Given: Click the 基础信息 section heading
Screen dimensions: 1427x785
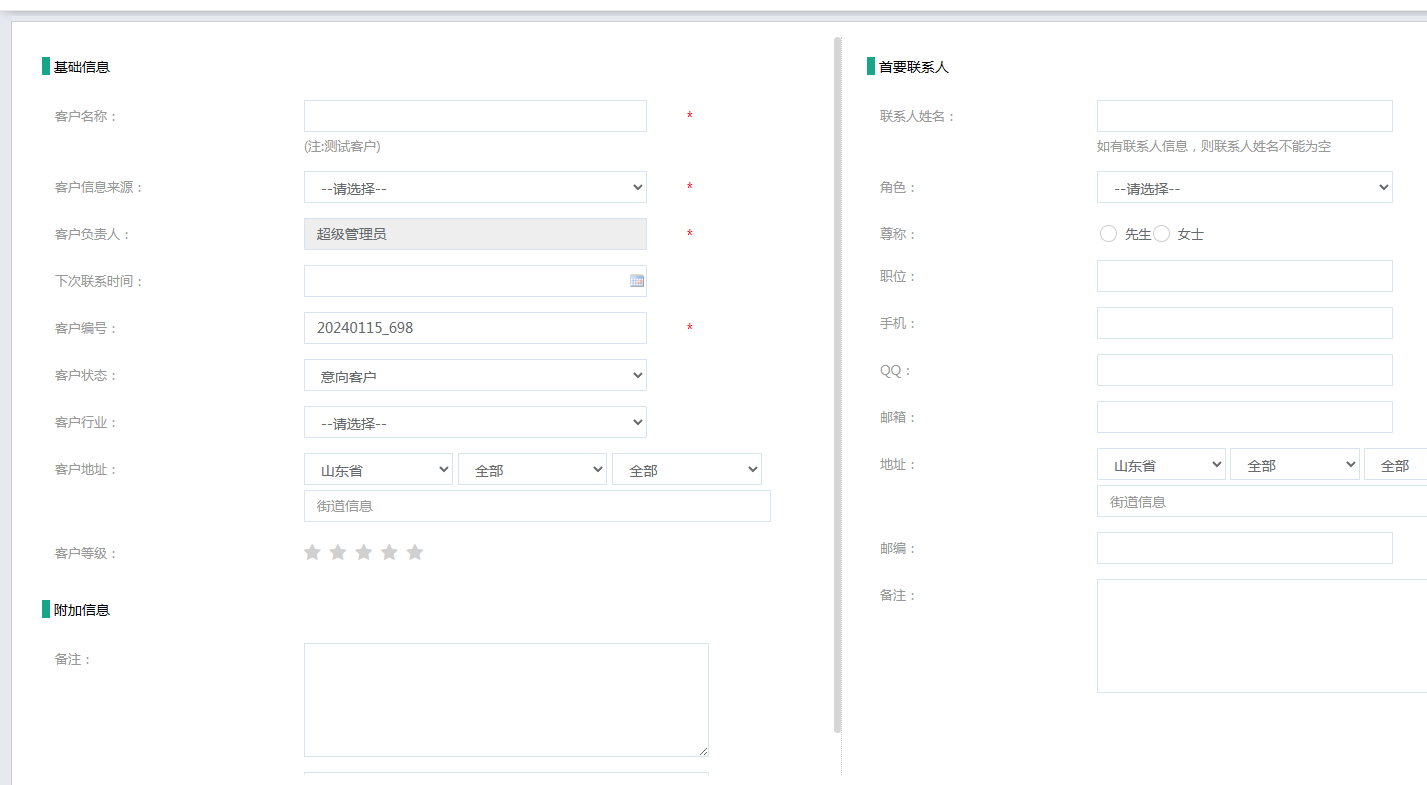Looking at the screenshot, I should tap(82, 67).
